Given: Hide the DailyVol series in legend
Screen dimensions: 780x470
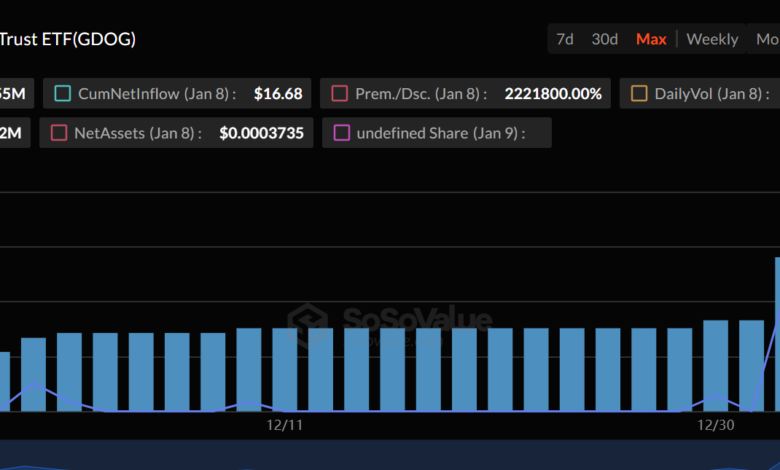Looking at the screenshot, I should click(639, 94).
